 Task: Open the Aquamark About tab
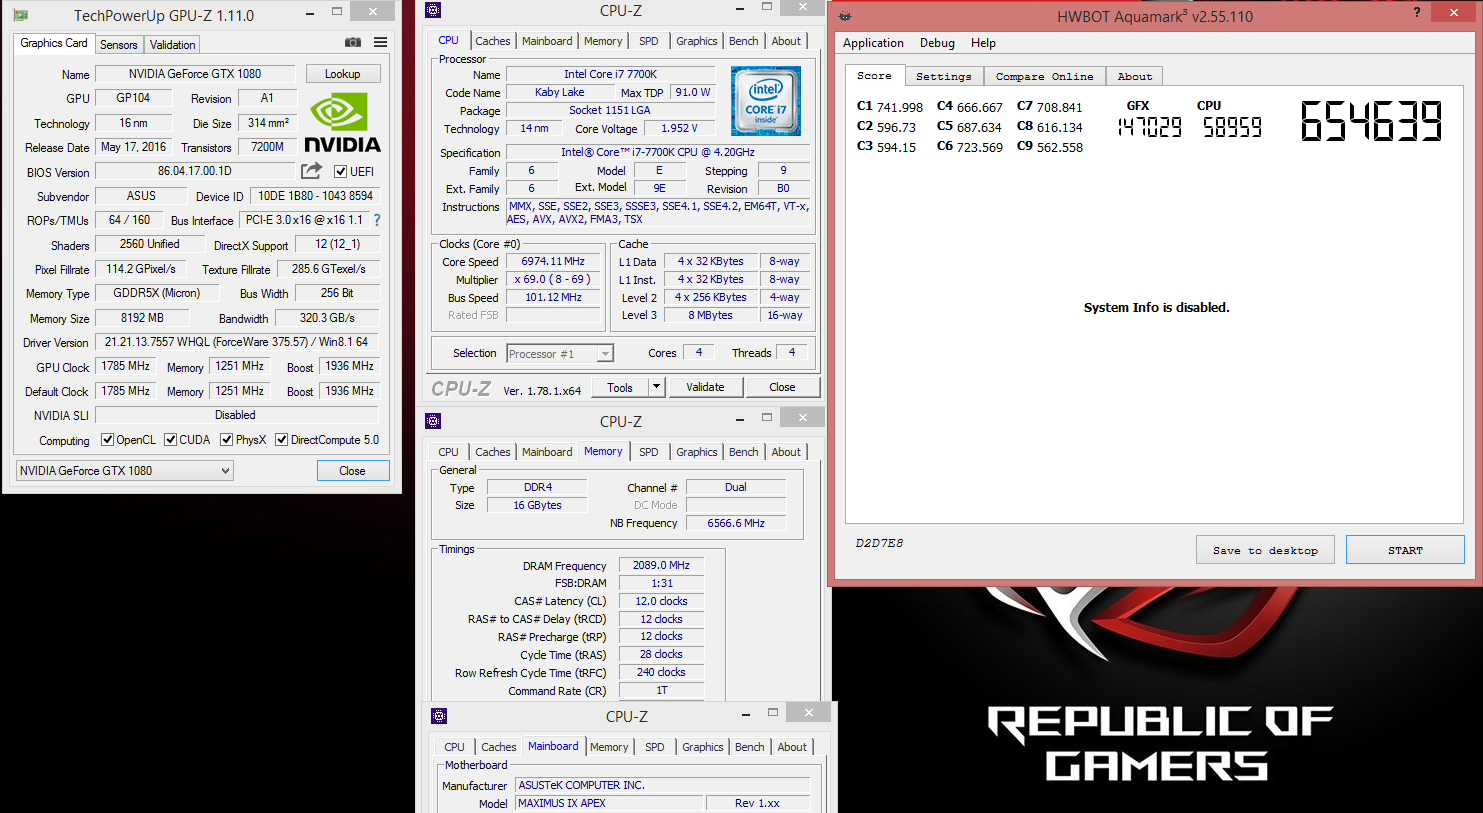[x=1135, y=76]
